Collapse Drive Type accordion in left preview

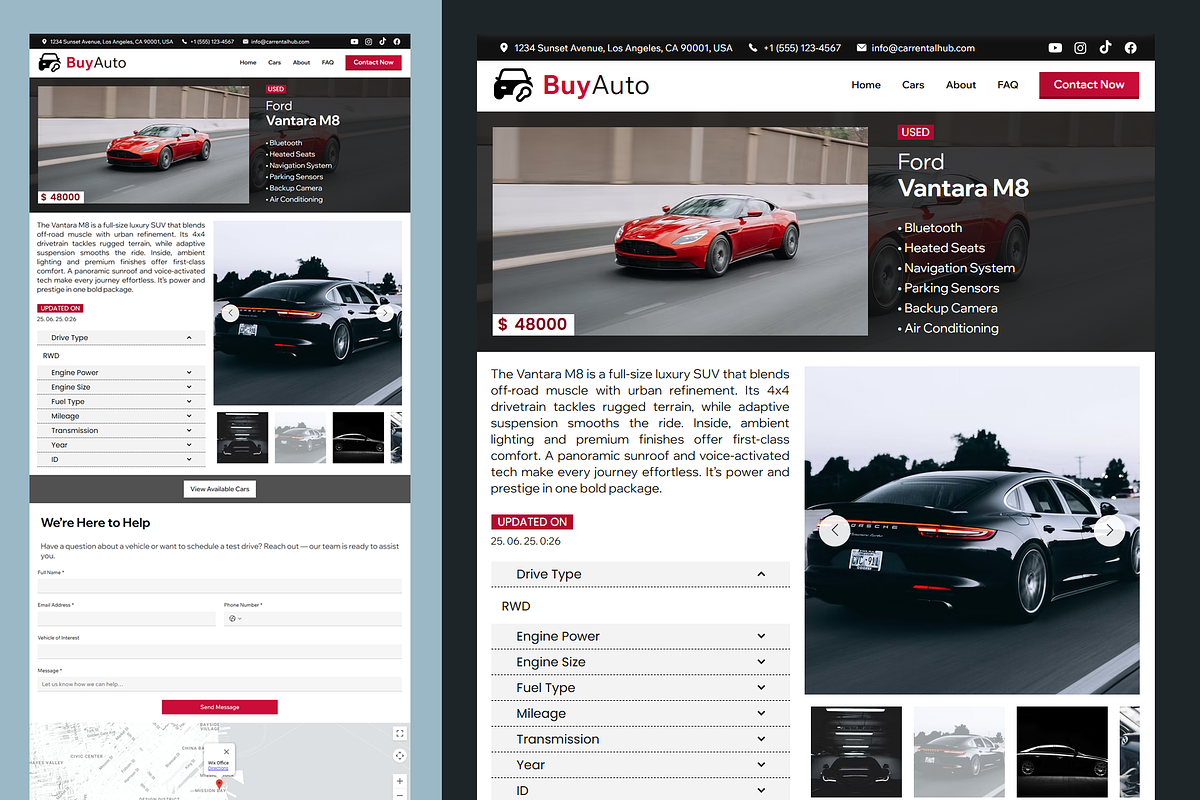click(121, 338)
